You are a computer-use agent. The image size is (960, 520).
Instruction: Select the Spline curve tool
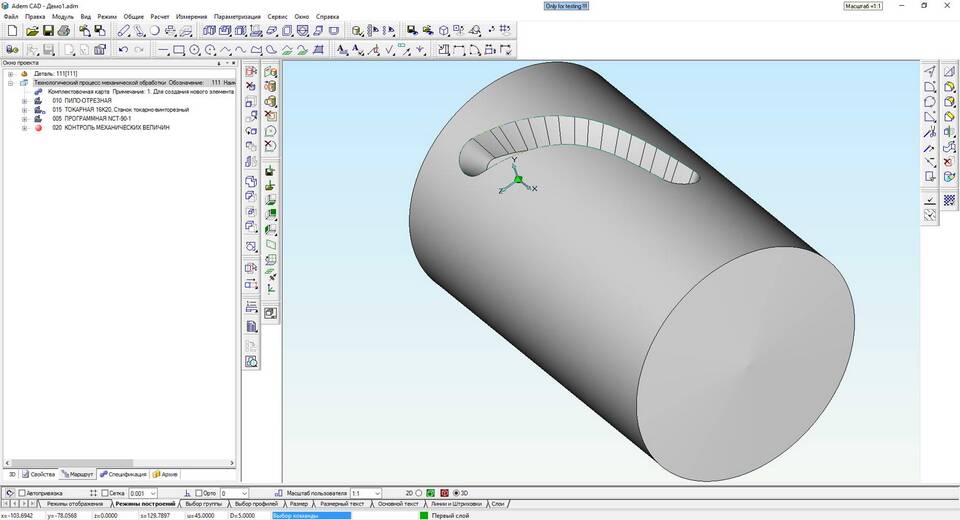click(x=241, y=50)
